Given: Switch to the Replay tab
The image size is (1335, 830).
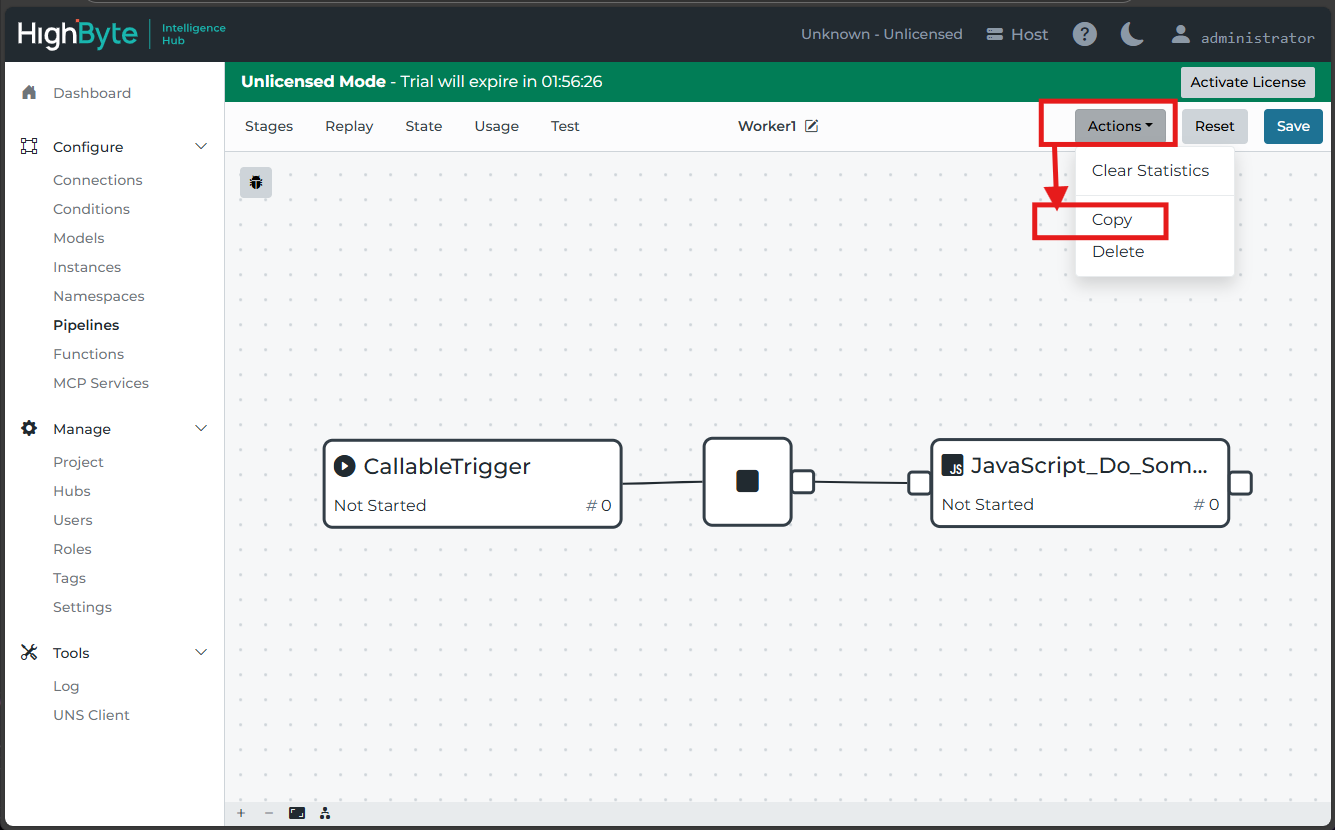Looking at the screenshot, I should pyautogui.click(x=349, y=126).
